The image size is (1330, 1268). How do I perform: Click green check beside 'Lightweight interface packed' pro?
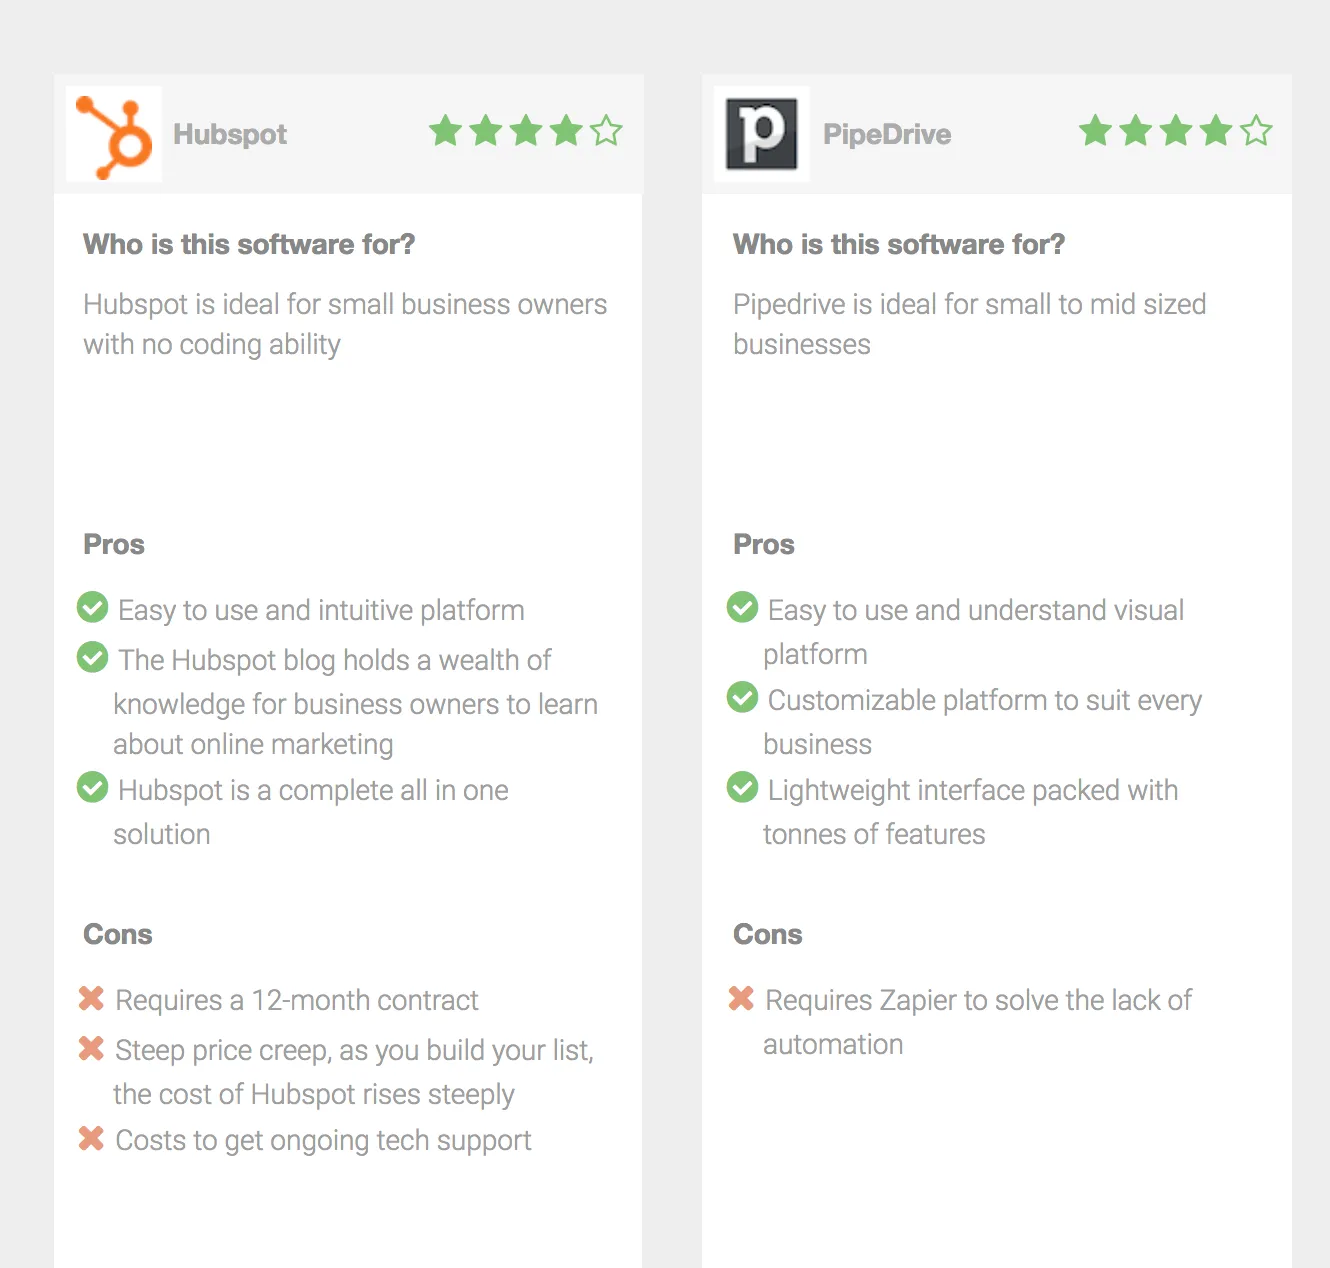coord(742,787)
